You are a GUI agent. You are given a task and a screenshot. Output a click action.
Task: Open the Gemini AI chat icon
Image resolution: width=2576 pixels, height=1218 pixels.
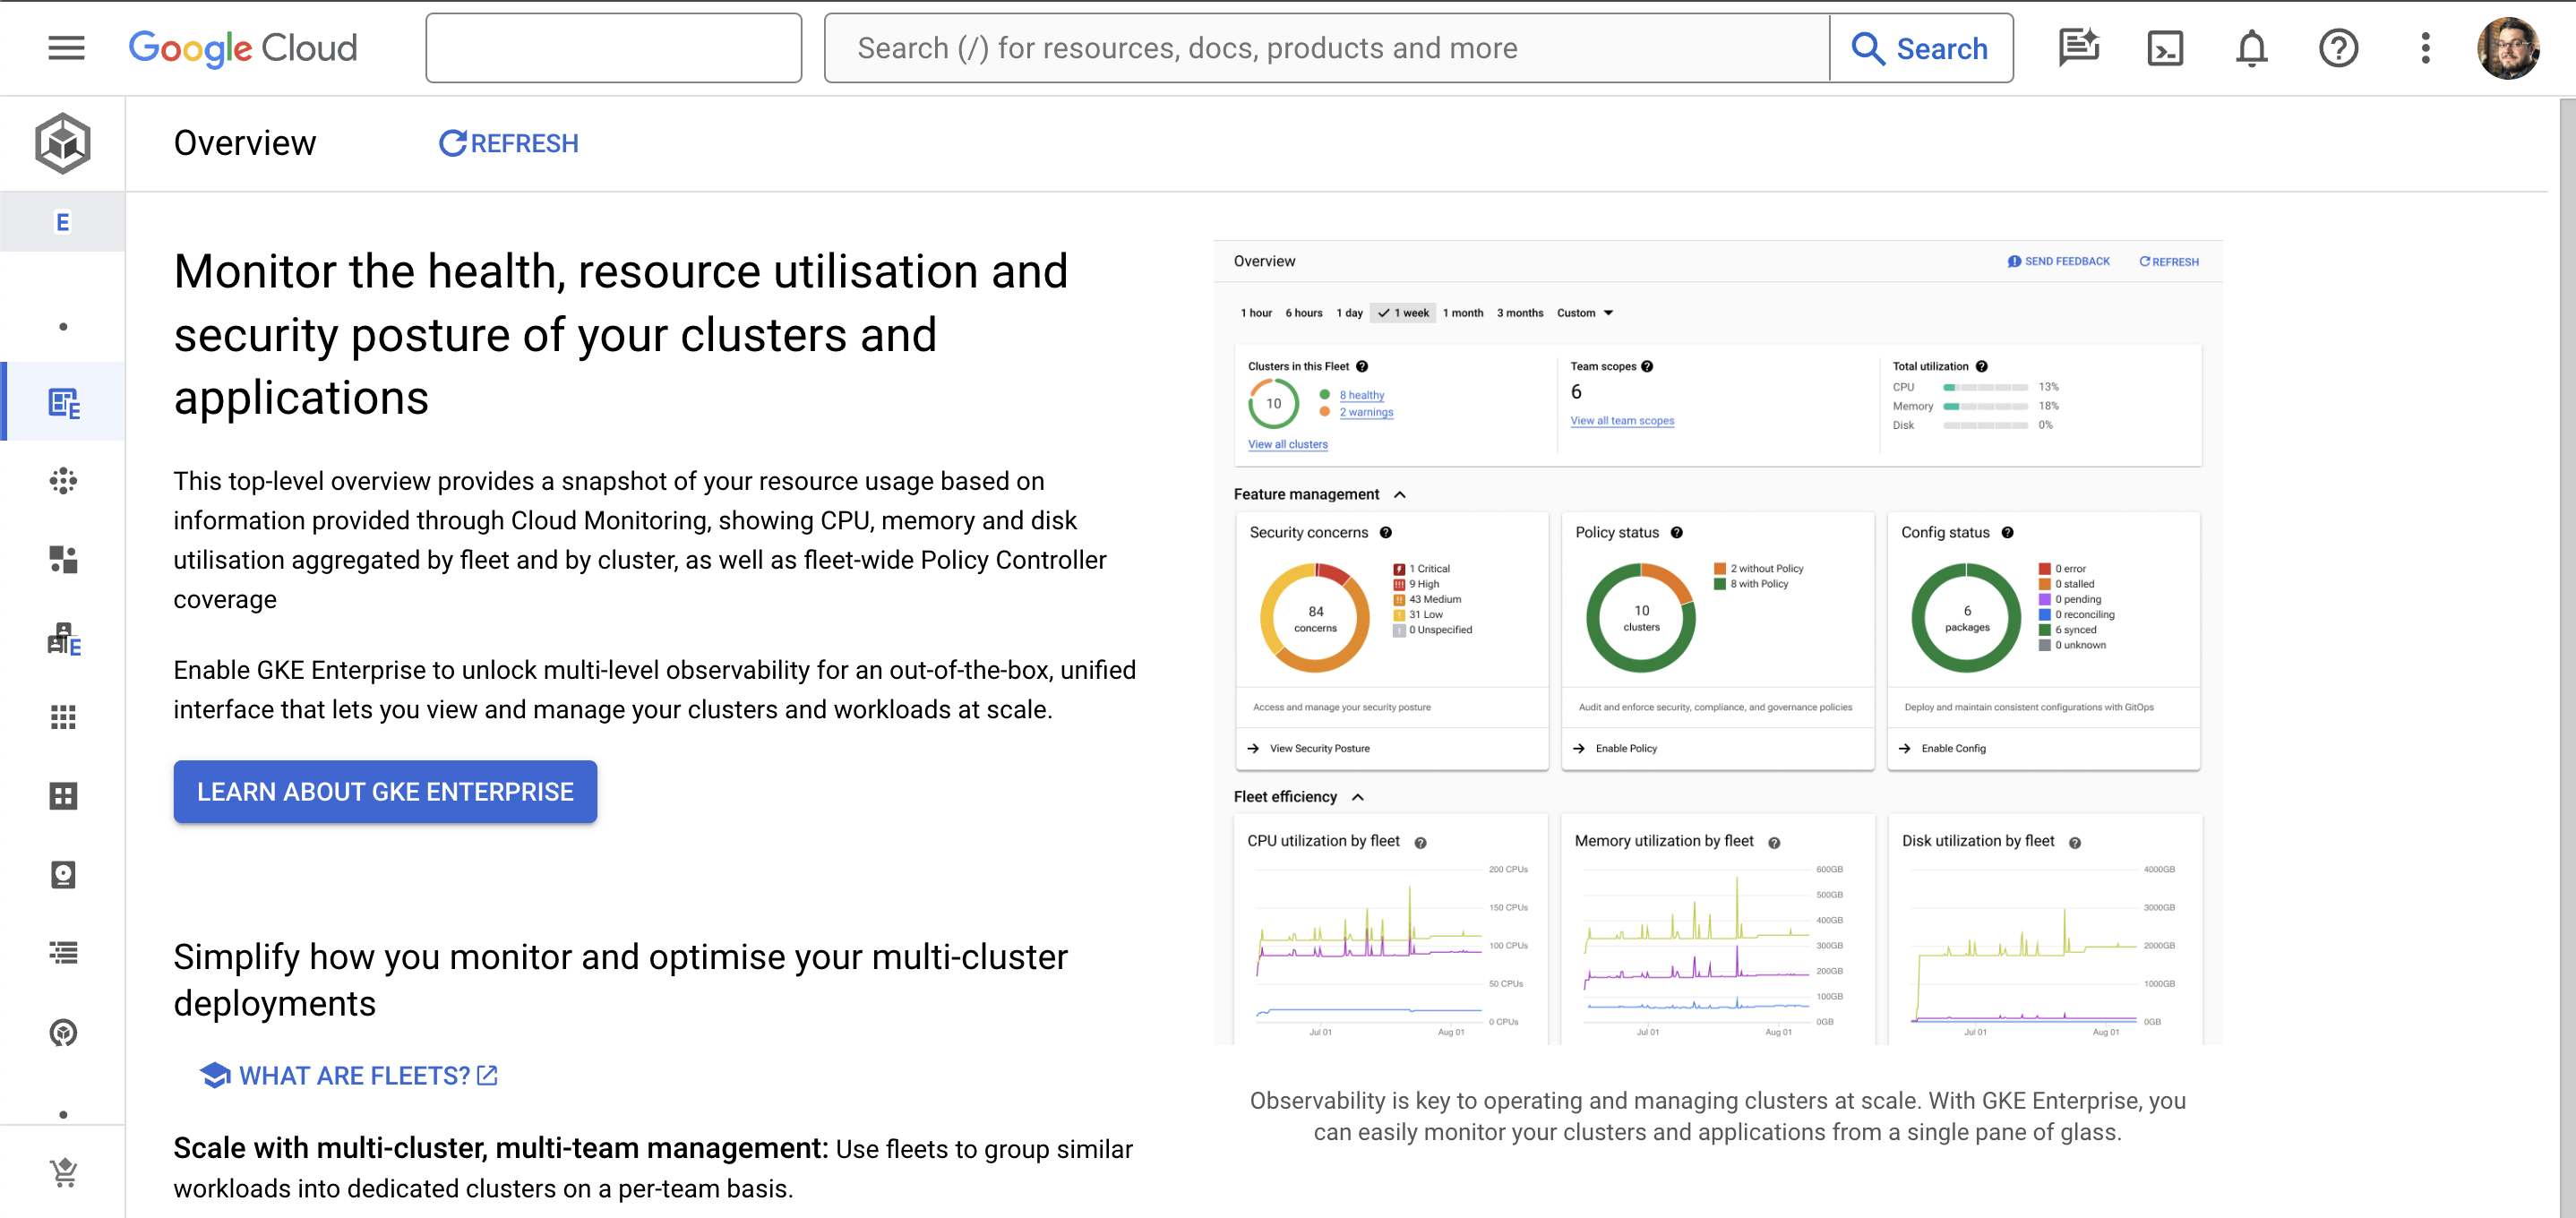[x=2078, y=48]
